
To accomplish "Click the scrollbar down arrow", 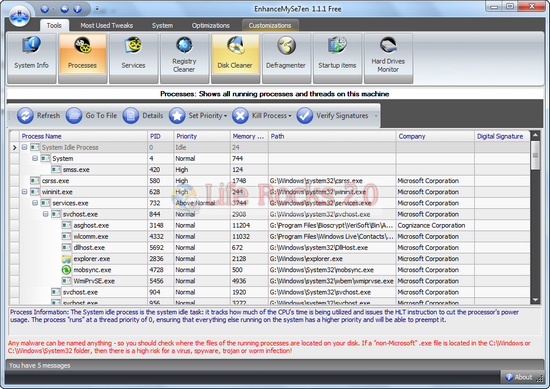I will pos(535,300).
